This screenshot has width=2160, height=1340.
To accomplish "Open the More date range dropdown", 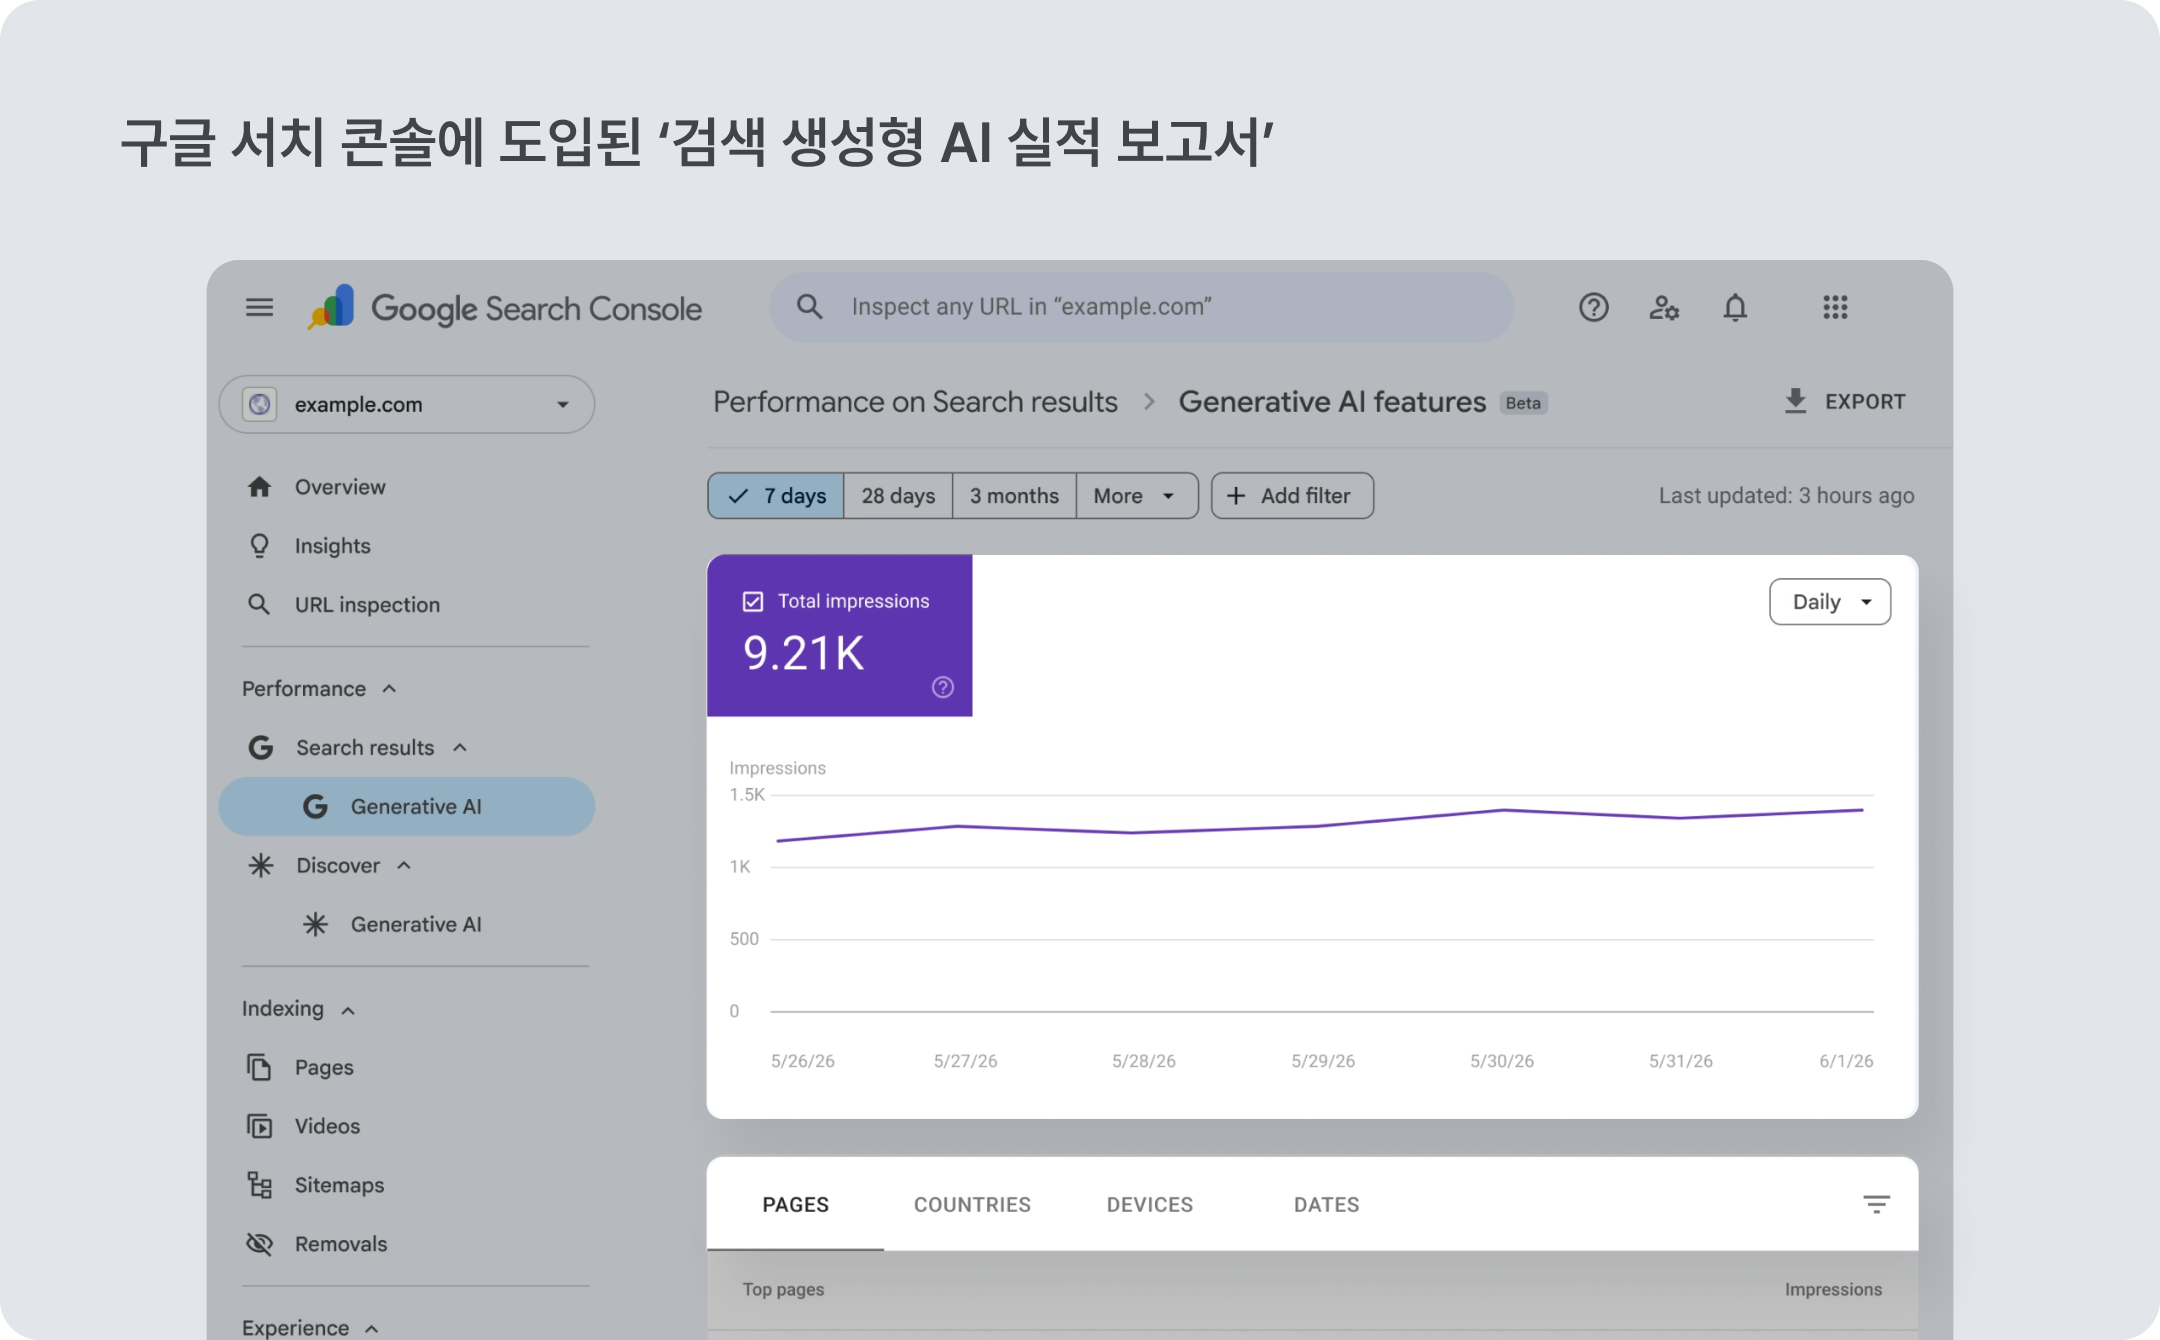I will 1136,496.
